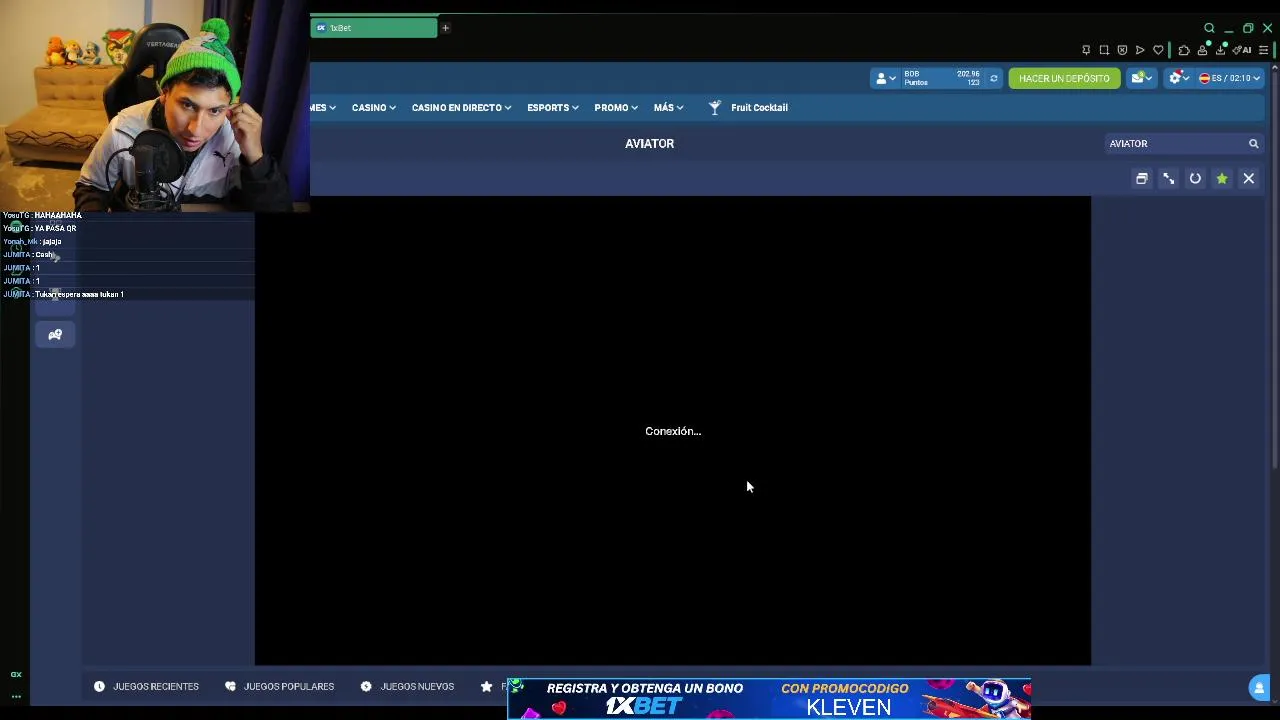Image resolution: width=1280 pixels, height=720 pixels.
Task: Bookmark page with the heart icon
Action: (1158, 50)
